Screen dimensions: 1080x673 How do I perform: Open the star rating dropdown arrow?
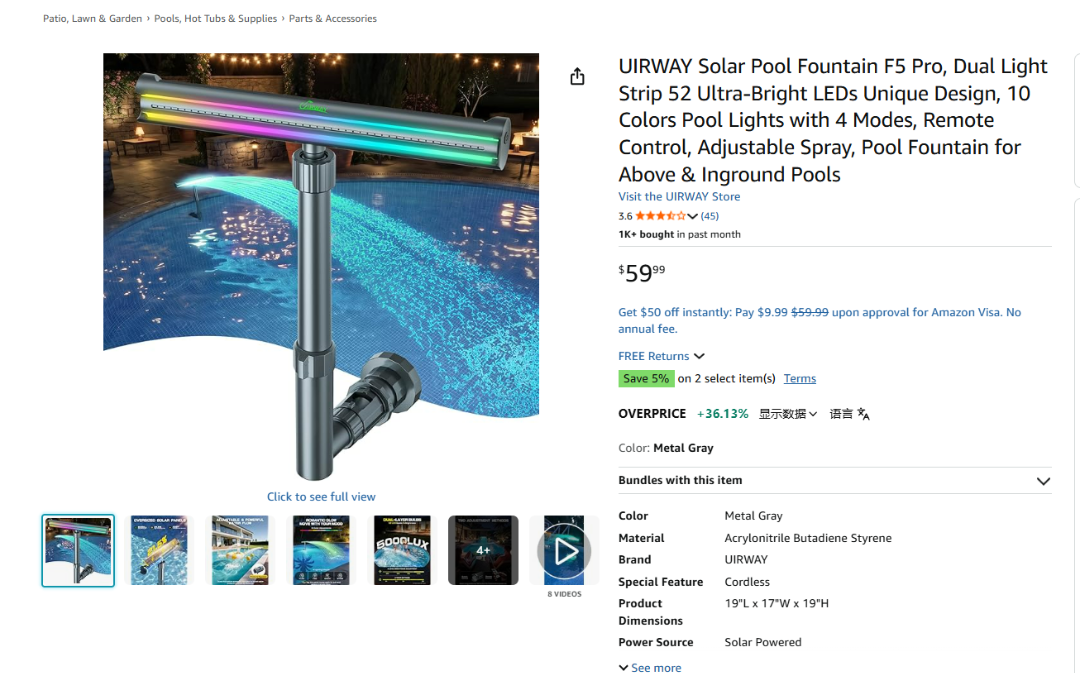tap(692, 216)
